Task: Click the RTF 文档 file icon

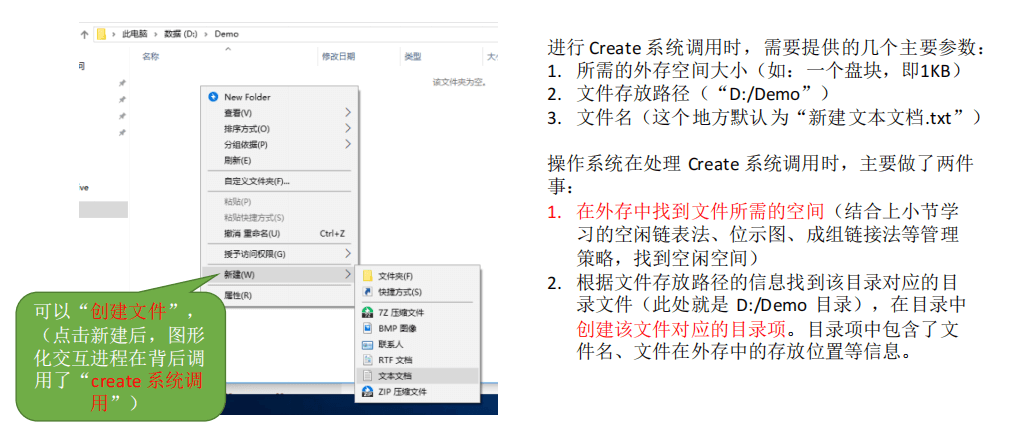Action: pyautogui.click(x=367, y=360)
